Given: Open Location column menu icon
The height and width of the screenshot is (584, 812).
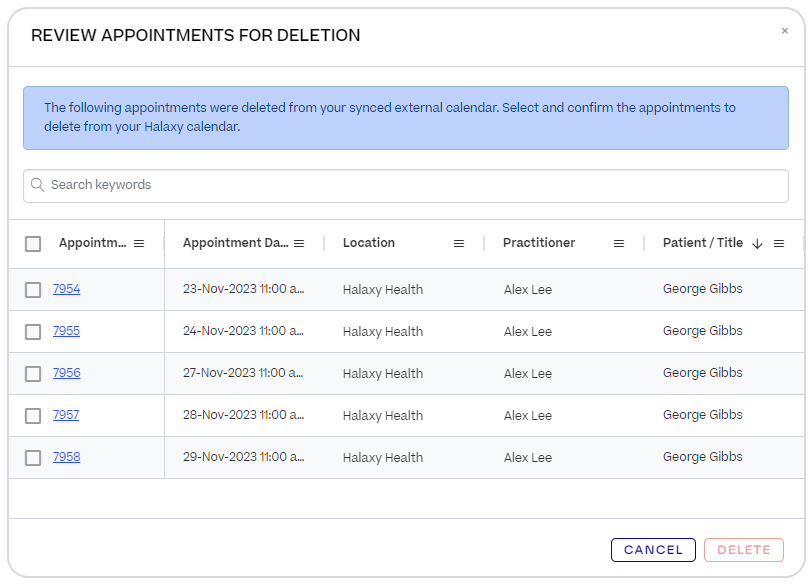Looking at the screenshot, I should click(x=459, y=244).
